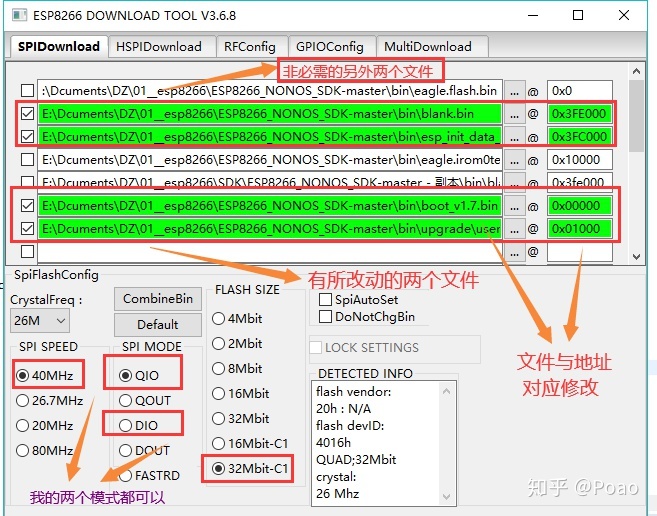
Task: Browse file for blank.bin row
Action: (x=515, y=114)
